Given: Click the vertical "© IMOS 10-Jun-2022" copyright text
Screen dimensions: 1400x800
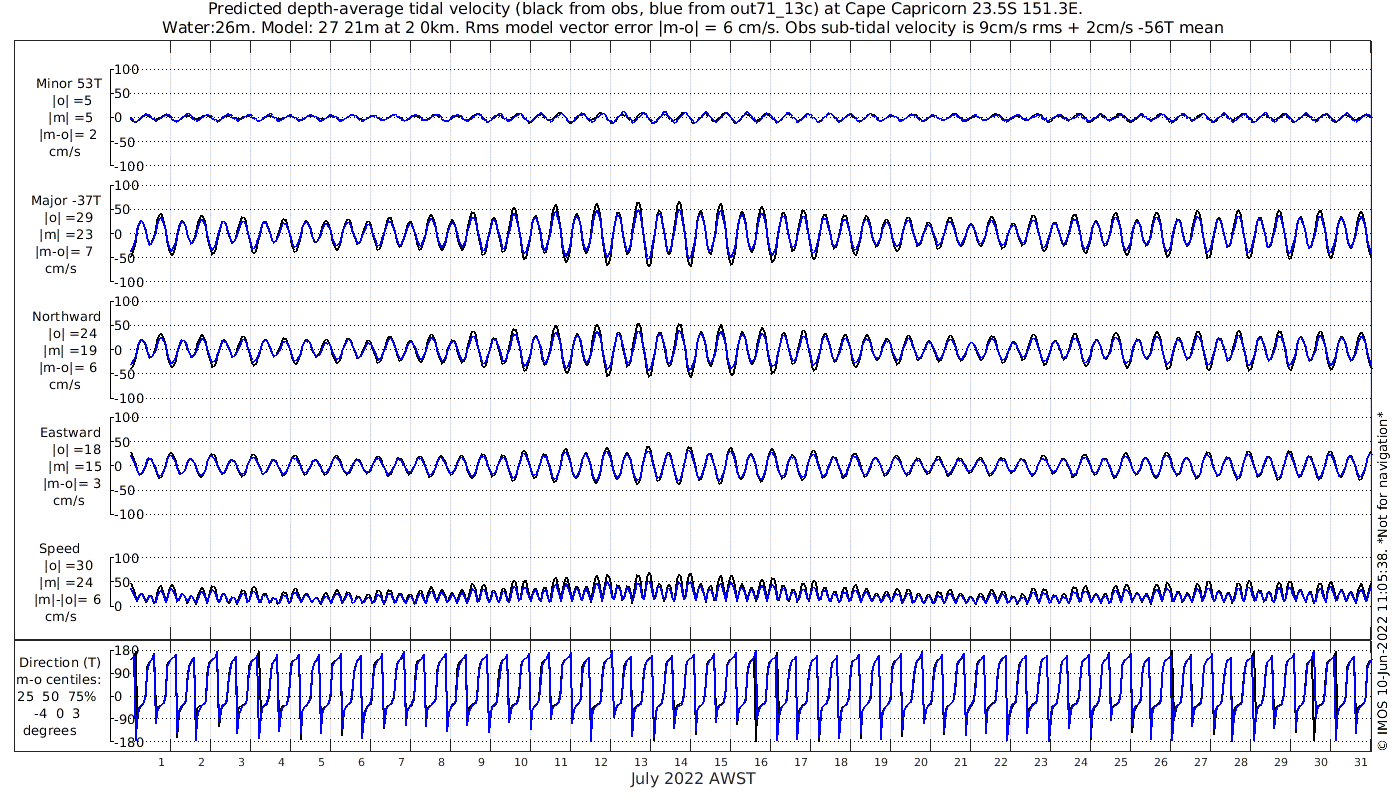Looking at the screenshot, I should [1382, 580].
